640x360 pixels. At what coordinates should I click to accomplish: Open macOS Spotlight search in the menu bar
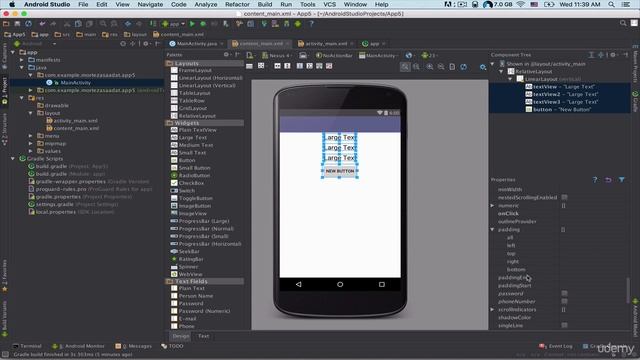click(x=611, y=4)
